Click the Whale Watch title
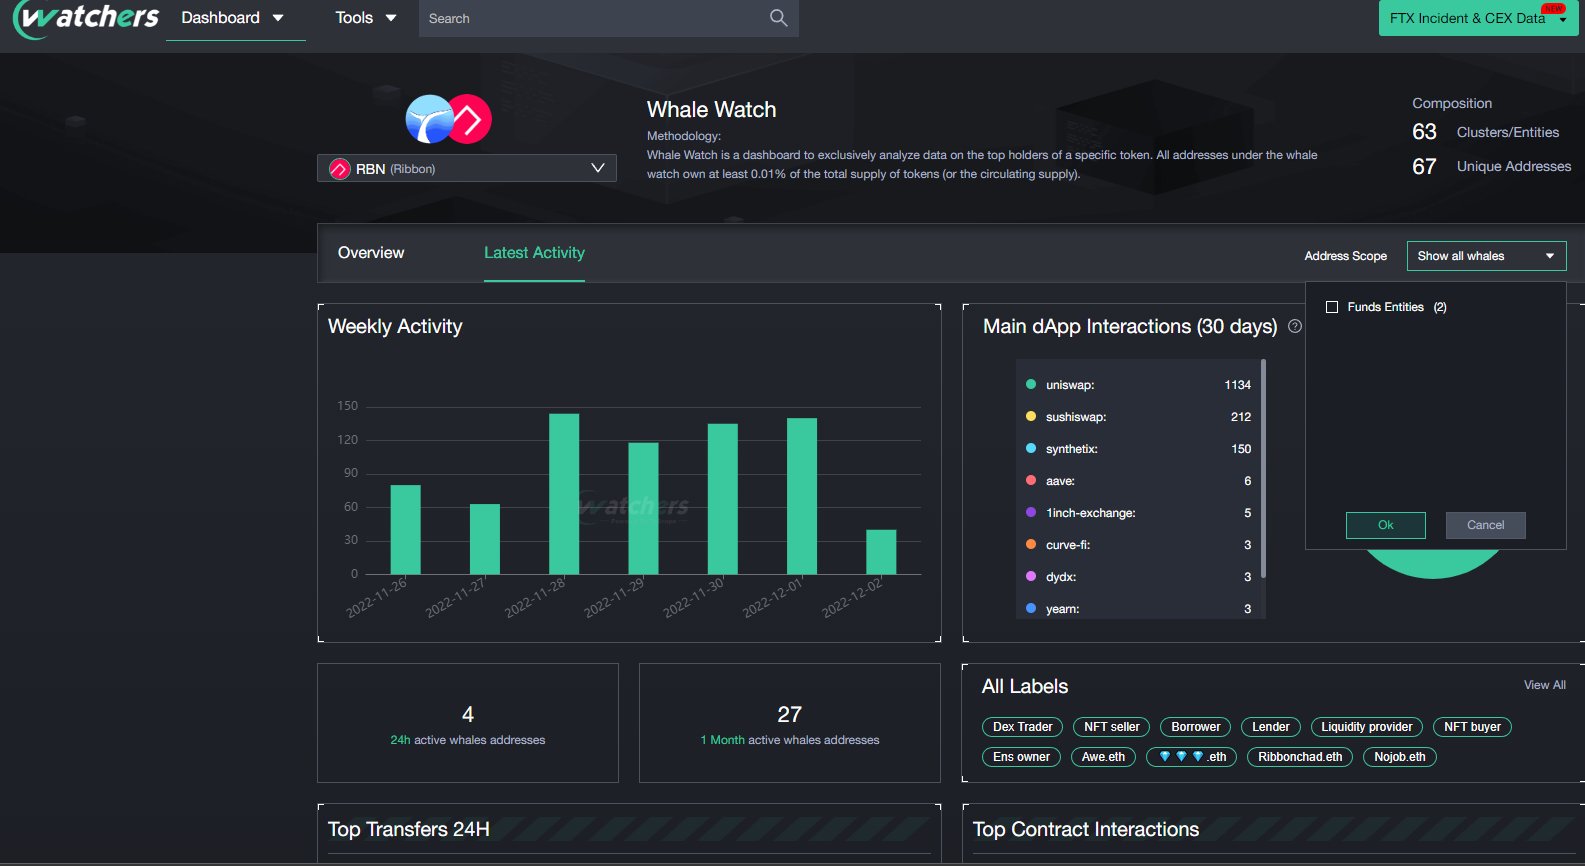 click(x=711, y=110)
